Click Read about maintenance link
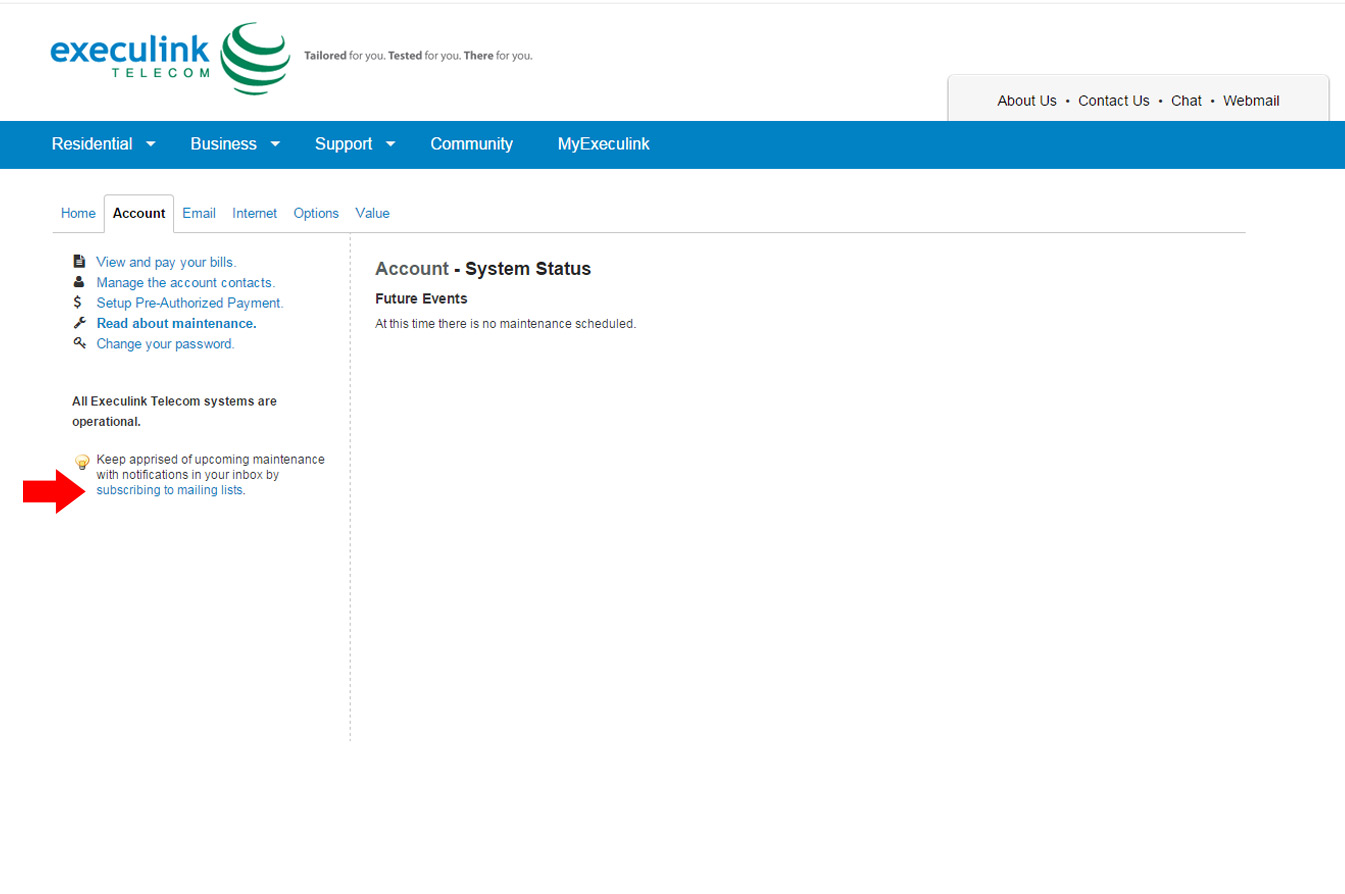 point(176,323)
